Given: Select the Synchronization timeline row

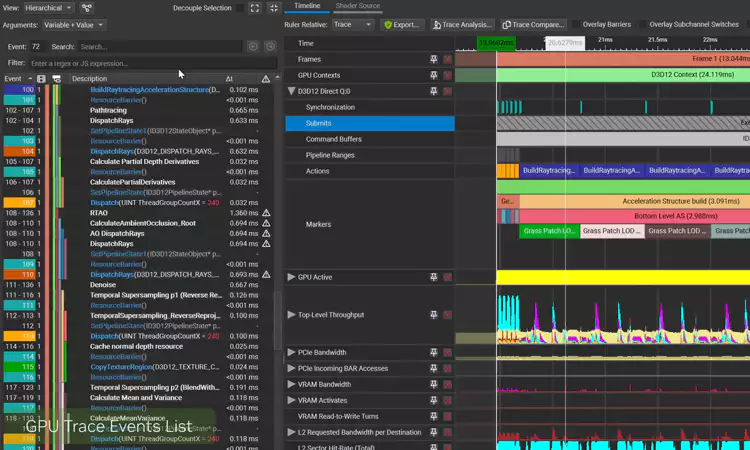Looking at the screenshot, I should [x=370, y=107].
